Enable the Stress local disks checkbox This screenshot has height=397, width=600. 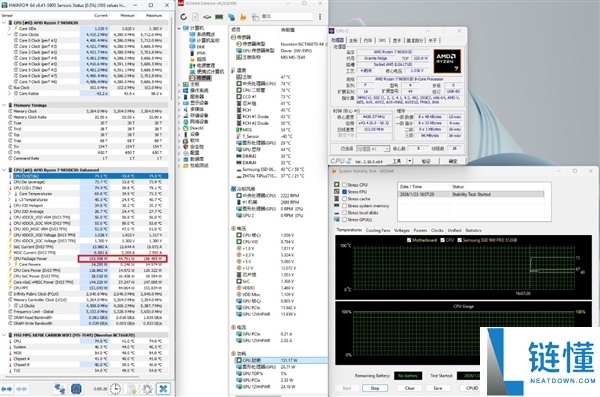[x=344, y=212]
